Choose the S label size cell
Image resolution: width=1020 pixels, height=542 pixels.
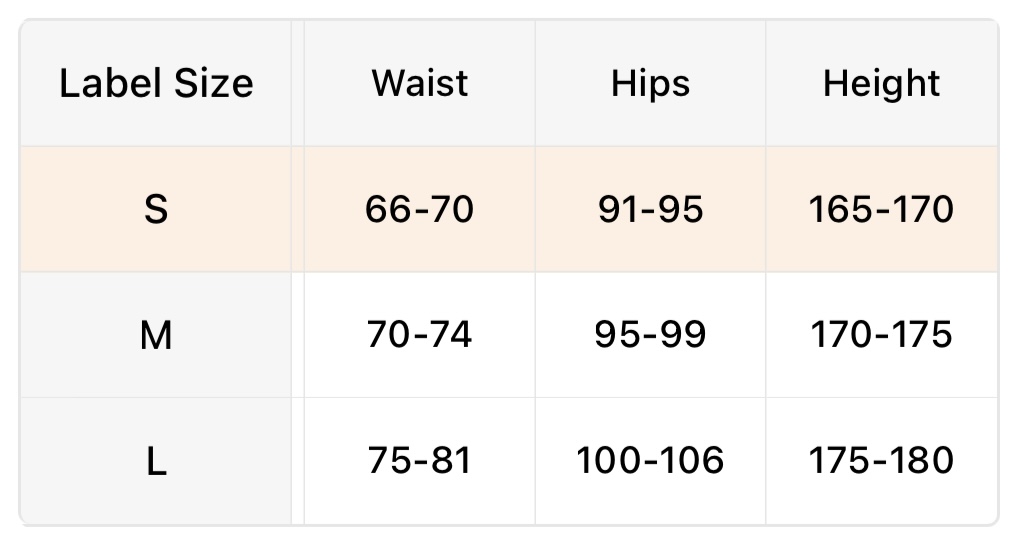coord(156,210)
